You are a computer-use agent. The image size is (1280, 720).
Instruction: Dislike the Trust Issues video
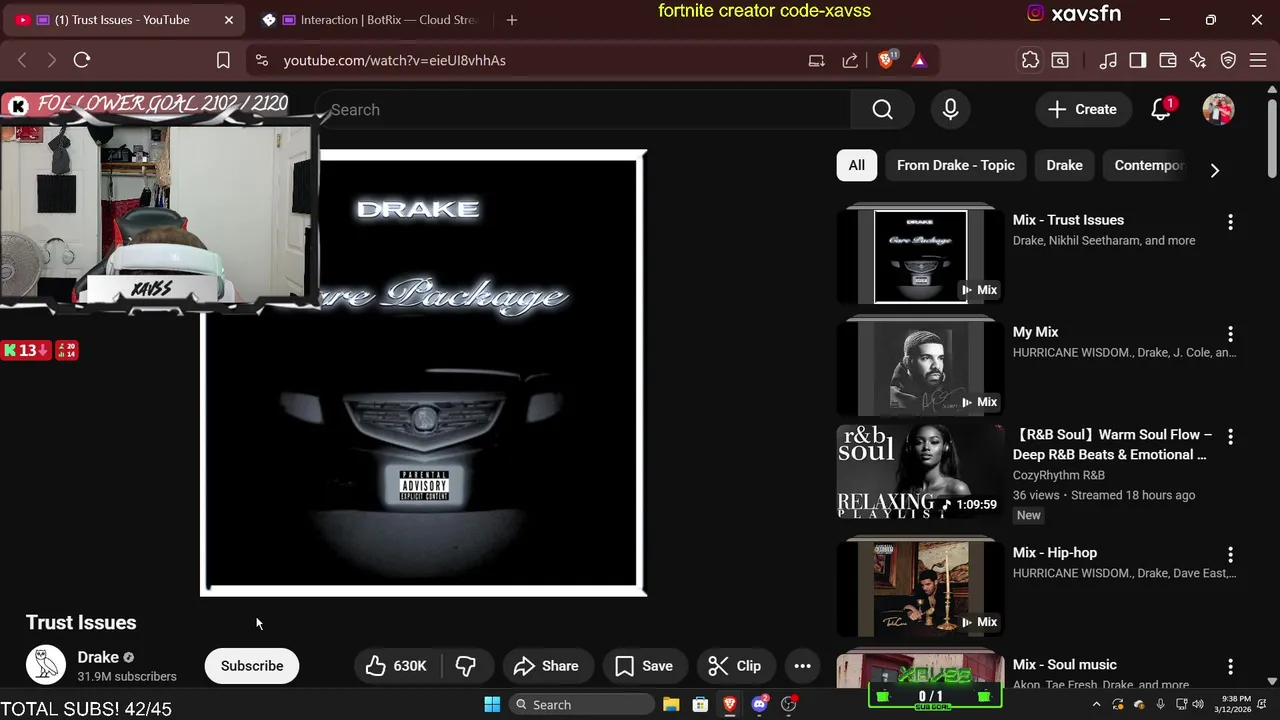[x=466, y=666]
